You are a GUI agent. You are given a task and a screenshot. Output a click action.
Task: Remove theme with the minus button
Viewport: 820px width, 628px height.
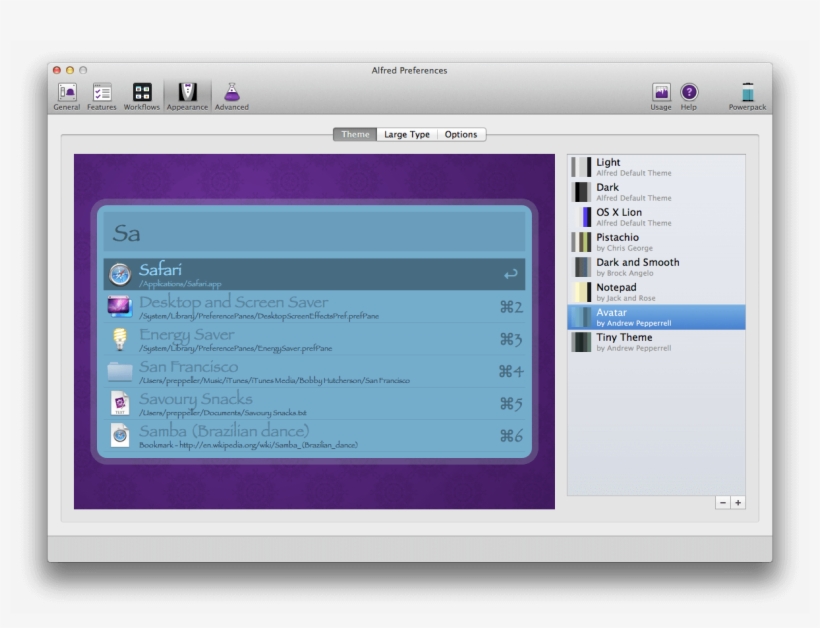(x=723, y=503)
